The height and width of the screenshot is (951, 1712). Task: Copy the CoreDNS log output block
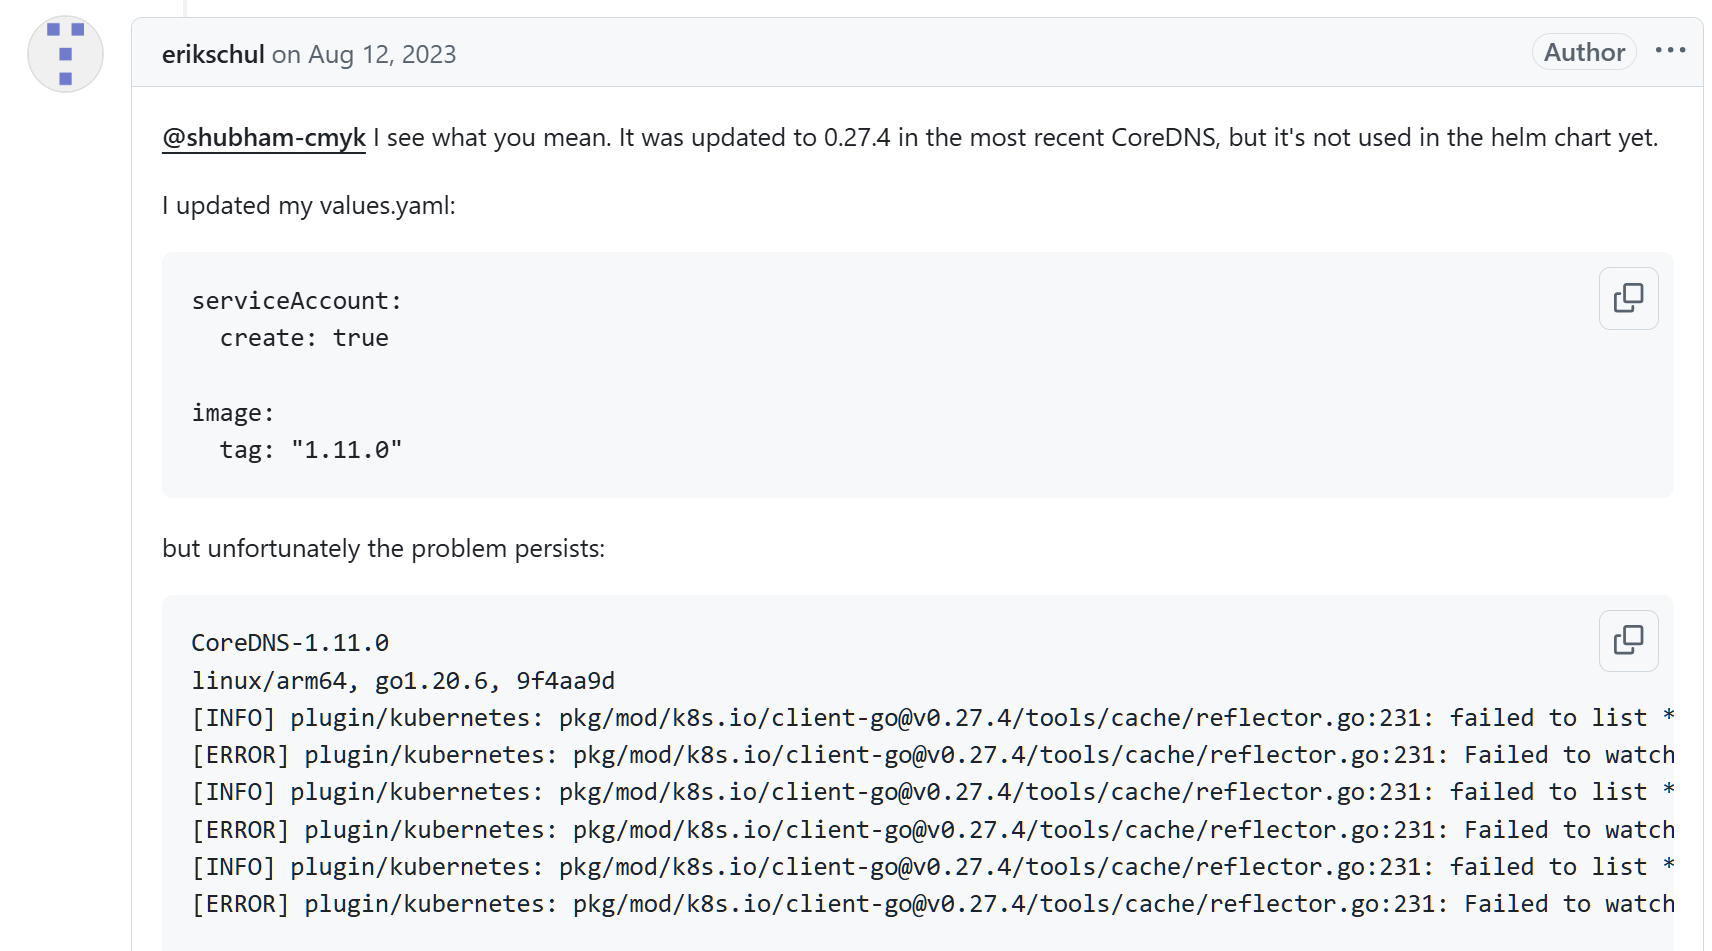pyautogui.click(x=1628, y=641)
